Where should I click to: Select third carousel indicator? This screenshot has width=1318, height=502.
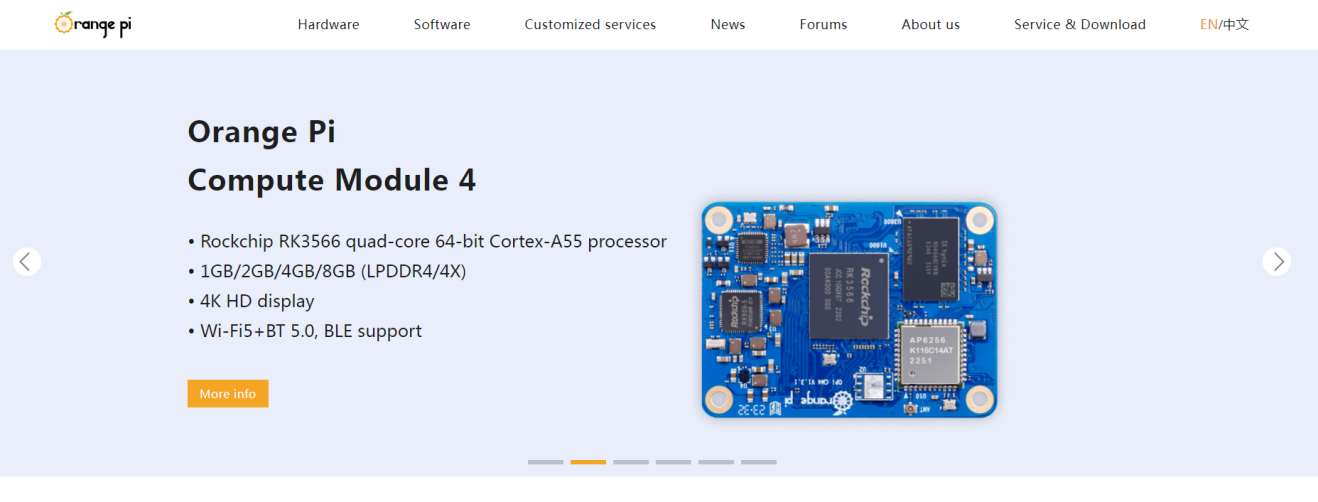[631, 462]
